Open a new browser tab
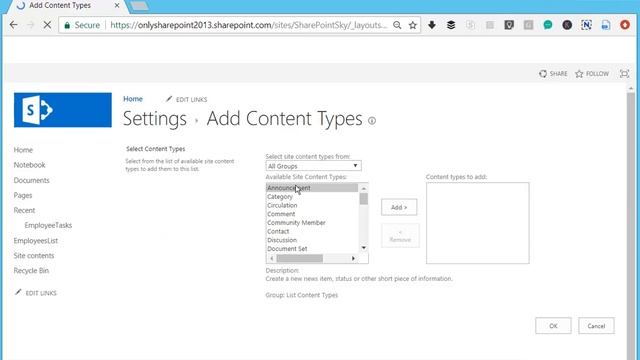Image resolution: width=640 pixels, height=360 pixels. pyautogui.click(x=139, y=6)
